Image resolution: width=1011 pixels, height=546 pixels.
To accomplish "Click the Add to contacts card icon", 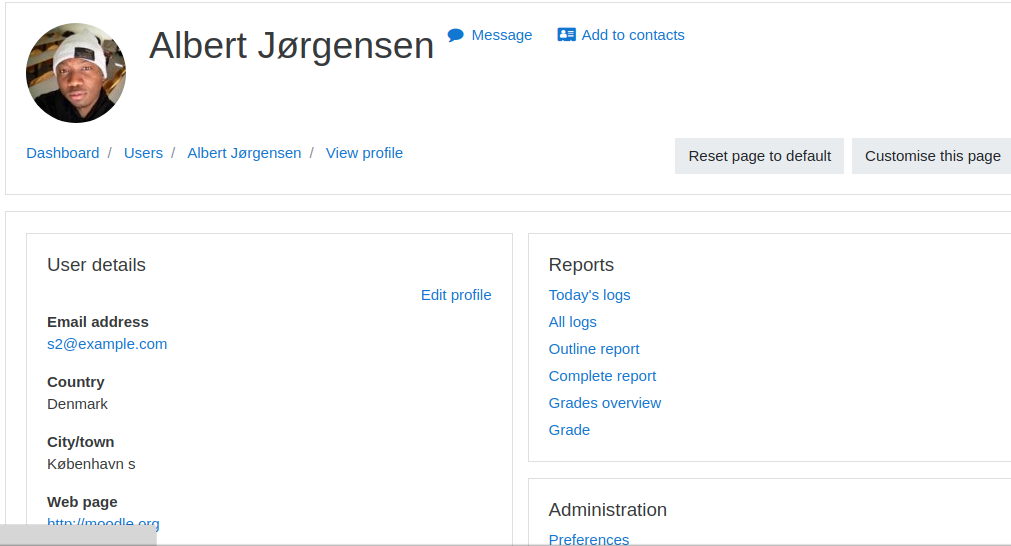I will click(567, 35).
